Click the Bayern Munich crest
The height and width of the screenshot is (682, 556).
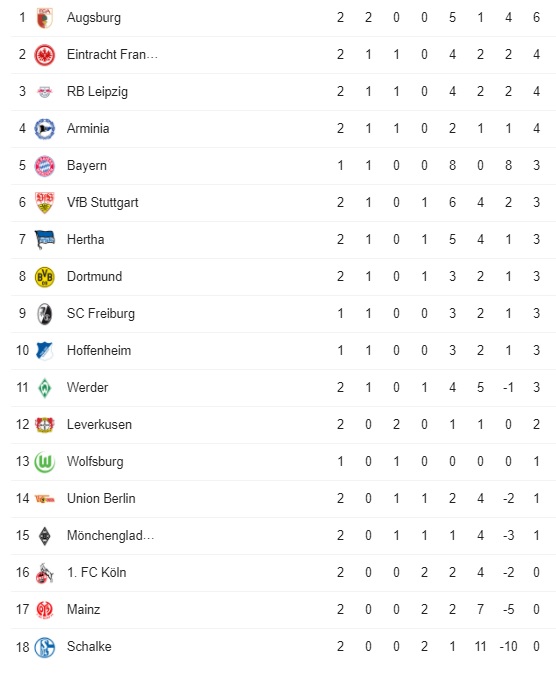(x=44, y=166)
